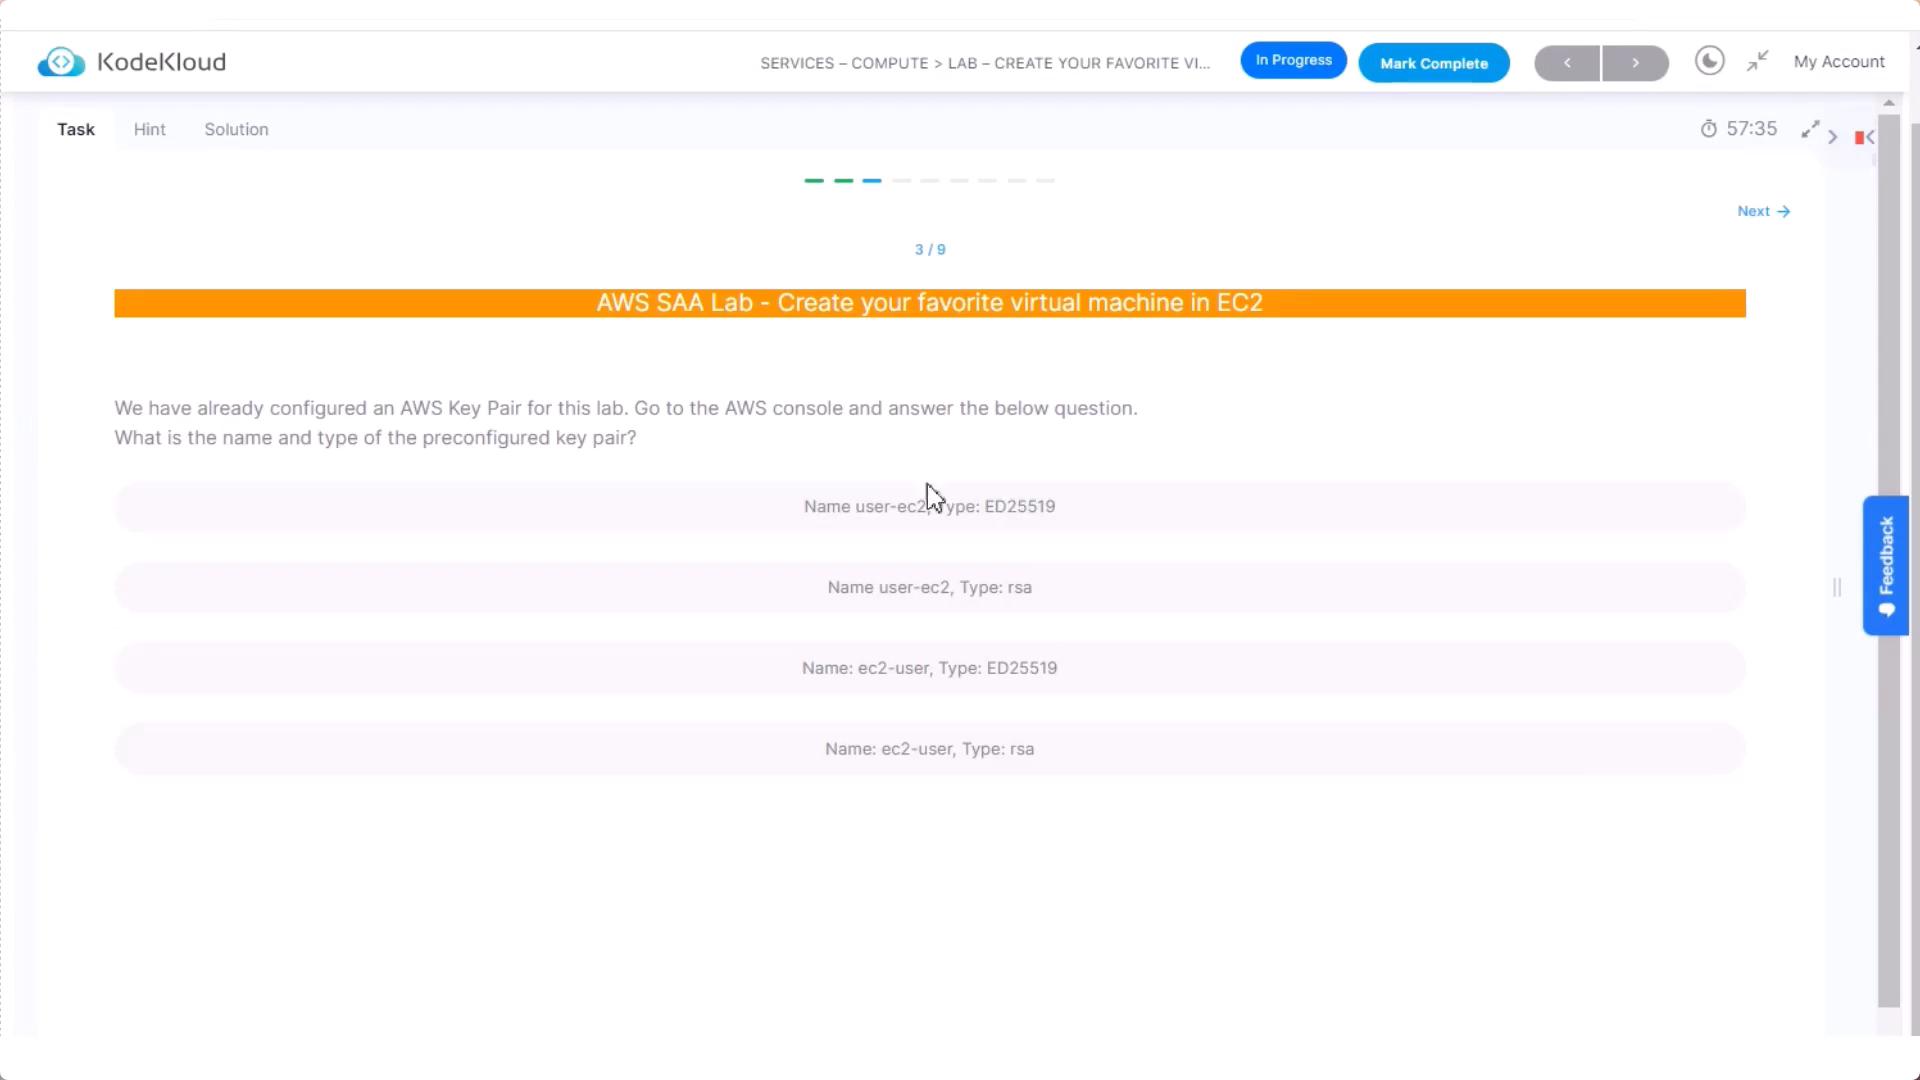Click the Mark Complete button
The image size is (1920, 1080).
1434,63
